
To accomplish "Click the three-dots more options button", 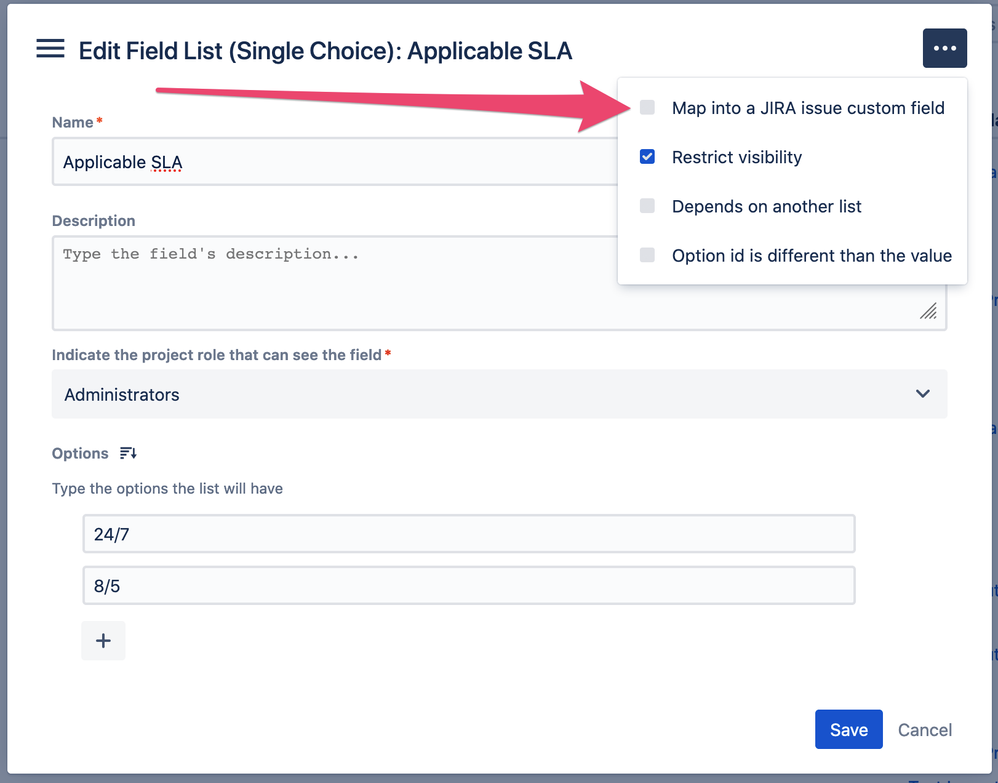I will pos(944,49).
